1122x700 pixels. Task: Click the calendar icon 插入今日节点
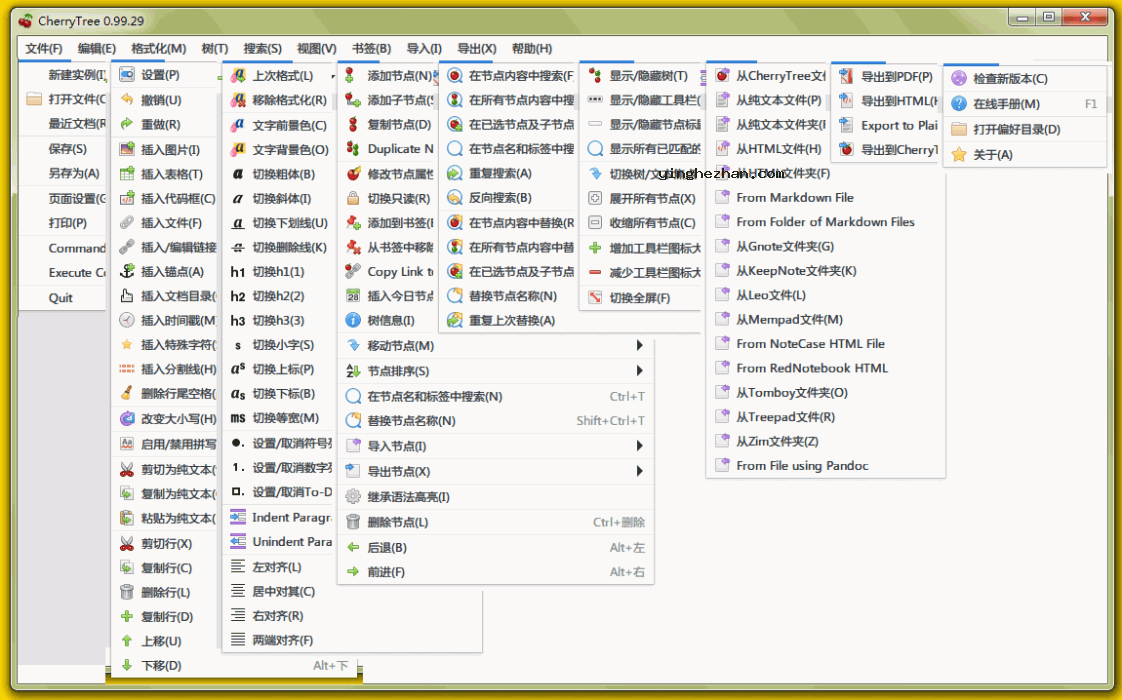tap(353, 296)
